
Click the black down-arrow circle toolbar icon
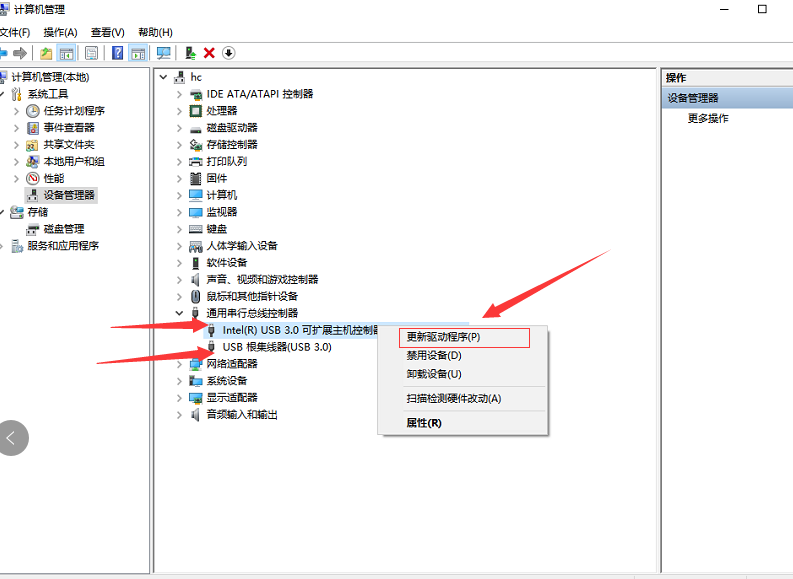tap(228, 53)
